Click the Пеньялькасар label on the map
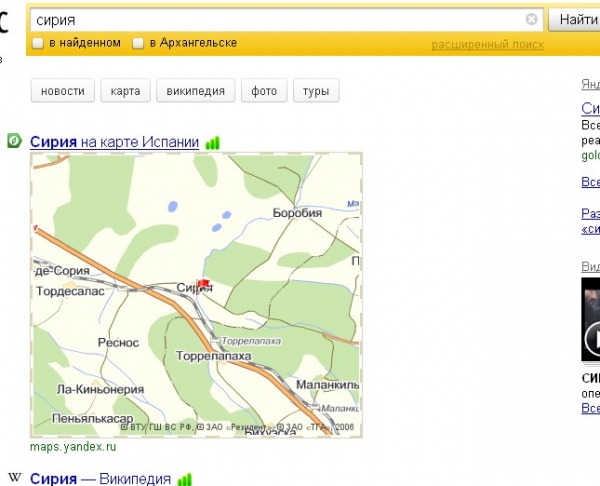This screenshot has height=486, width=600. click(93, 419)
